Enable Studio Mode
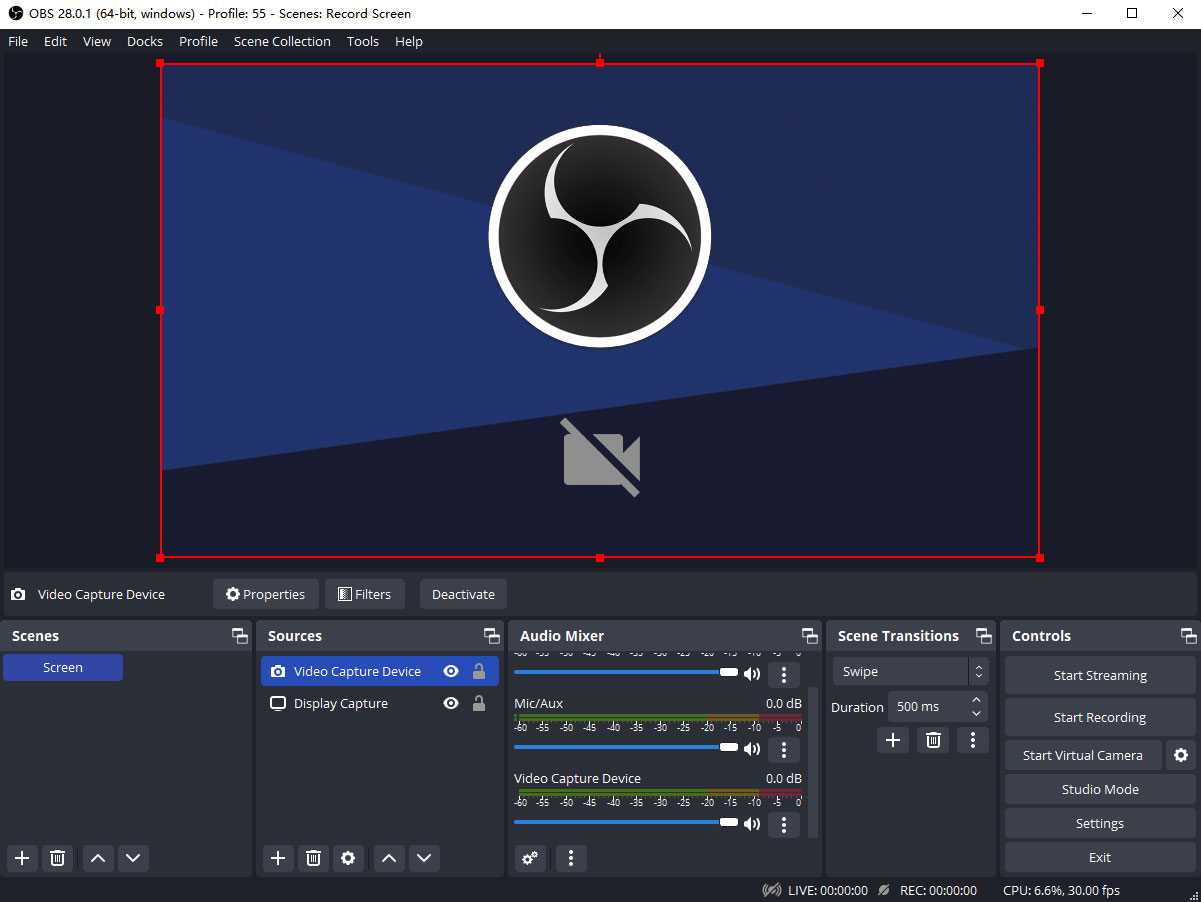This screenshot has width=1201, height=902. (x=1100, y=789)
